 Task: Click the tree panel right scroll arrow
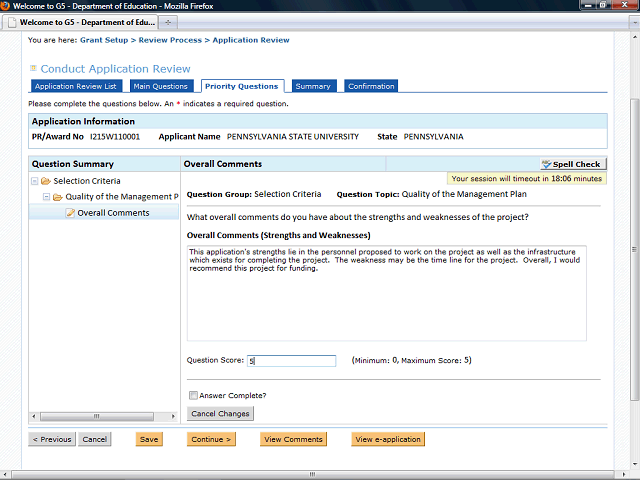pyautogui.click(x=173, y=416)
